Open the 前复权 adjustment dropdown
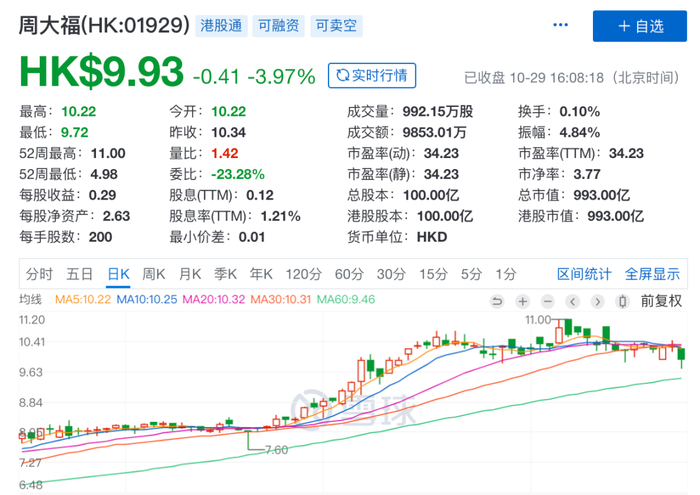The width and height of the screenshot is (700, 495). tap(661, 301)
